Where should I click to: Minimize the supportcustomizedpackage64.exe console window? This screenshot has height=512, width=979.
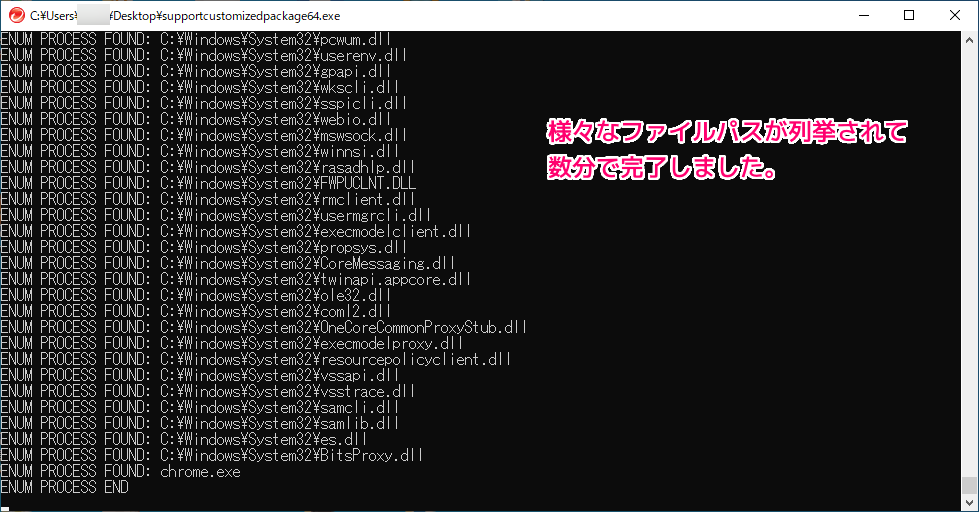(x=864, y=15)
